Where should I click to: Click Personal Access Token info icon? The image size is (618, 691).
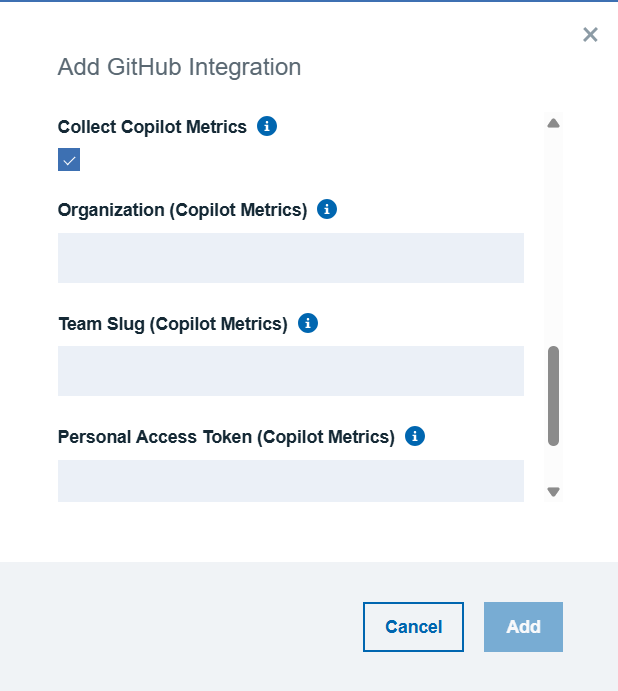[x=415, y=436]
